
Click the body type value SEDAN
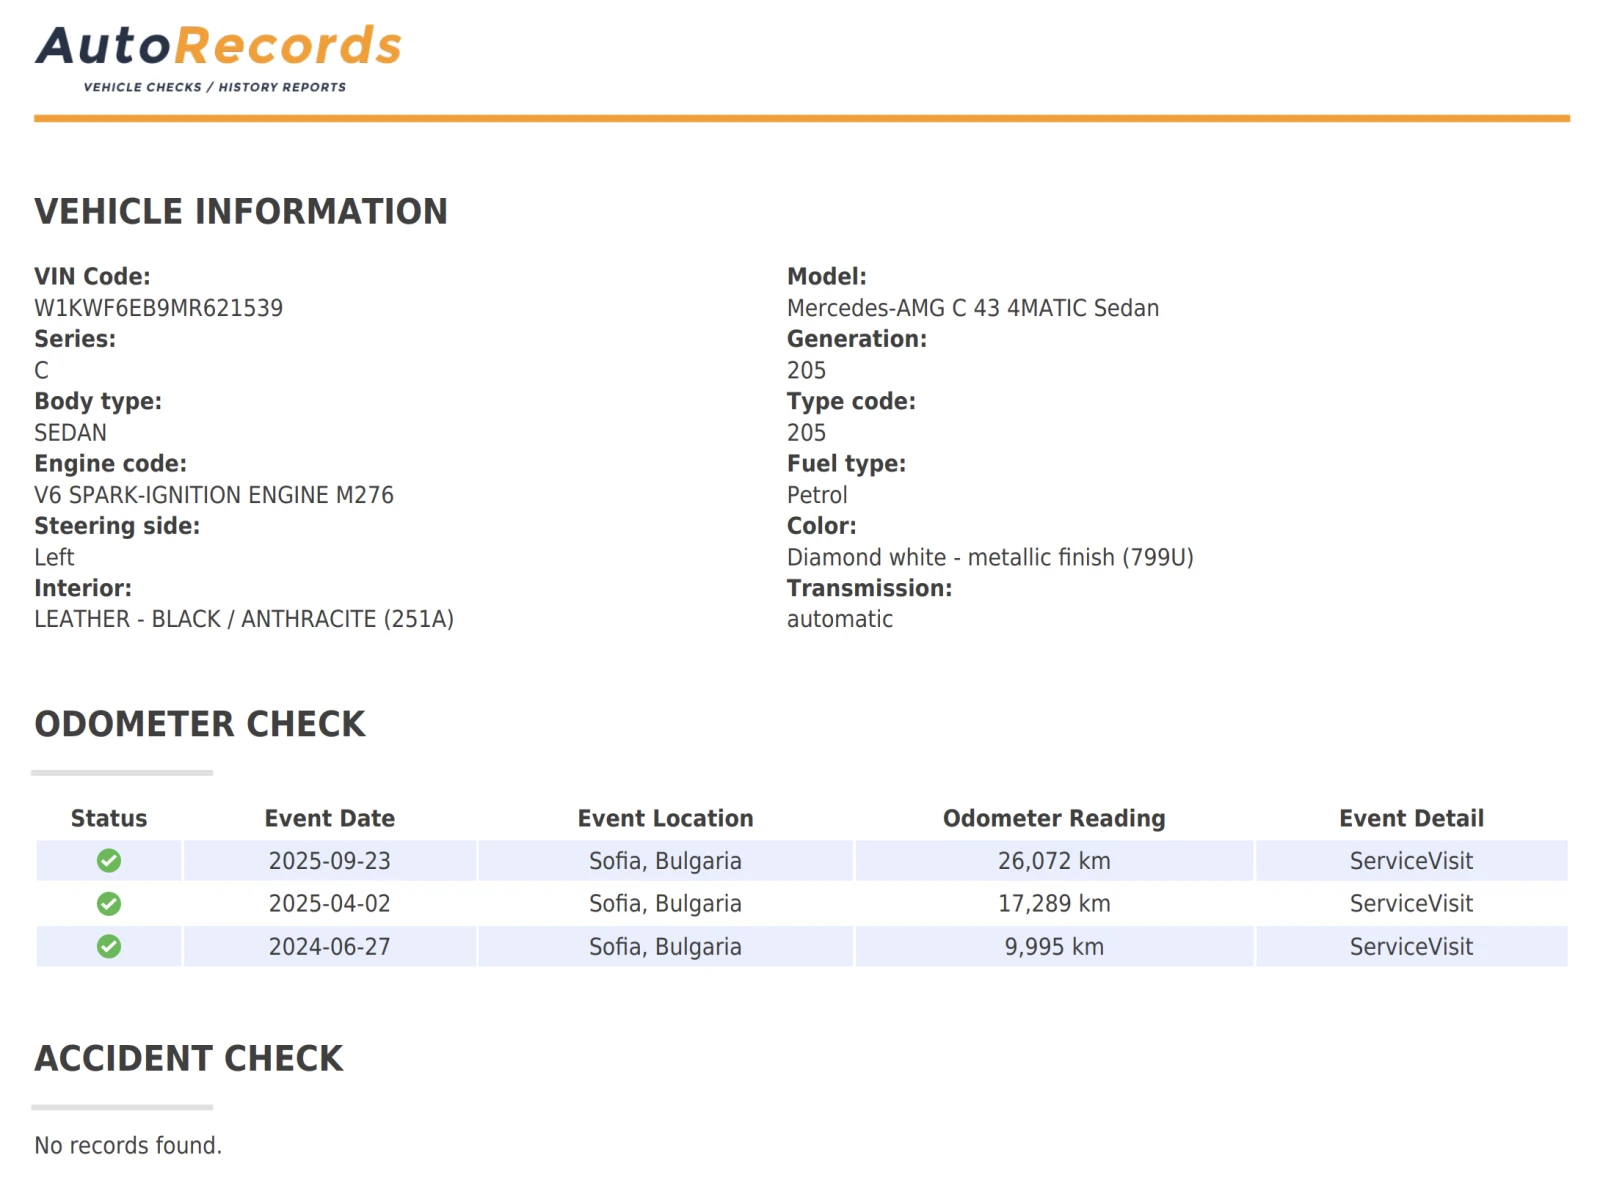pyautogui.click(x=70, y=433)
